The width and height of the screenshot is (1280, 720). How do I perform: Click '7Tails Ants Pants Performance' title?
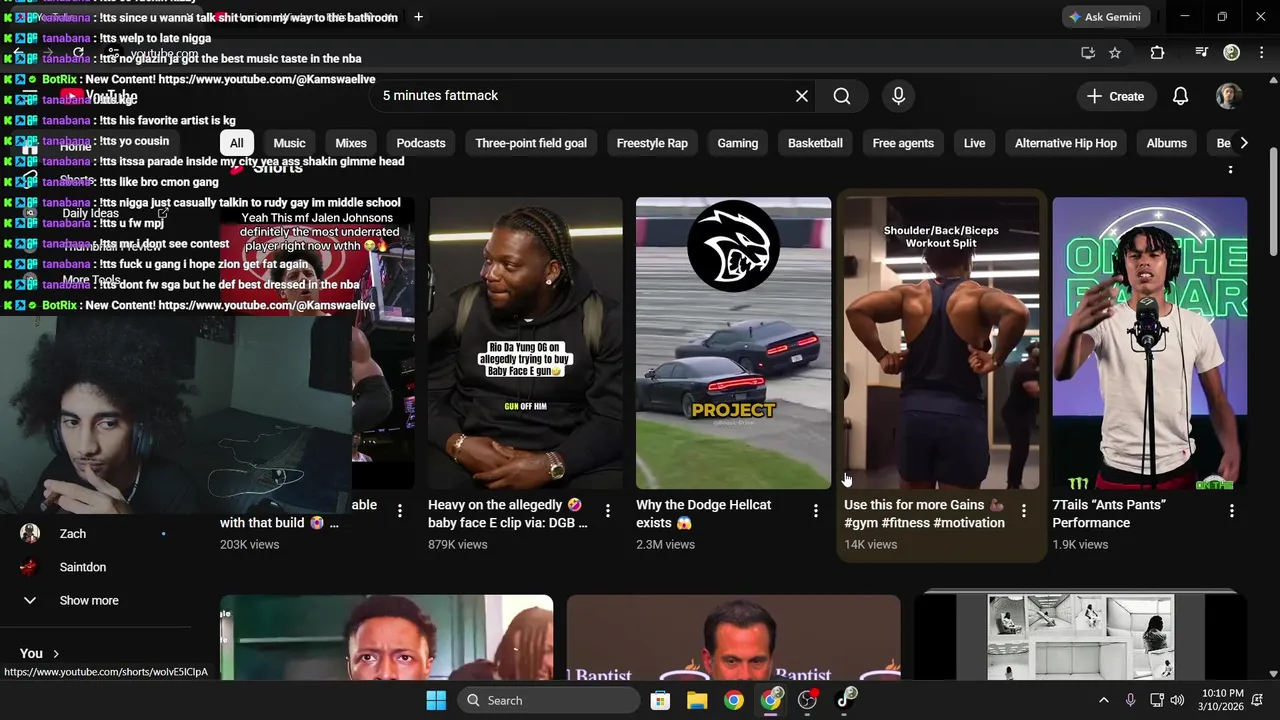click(x=1109, y=514)
